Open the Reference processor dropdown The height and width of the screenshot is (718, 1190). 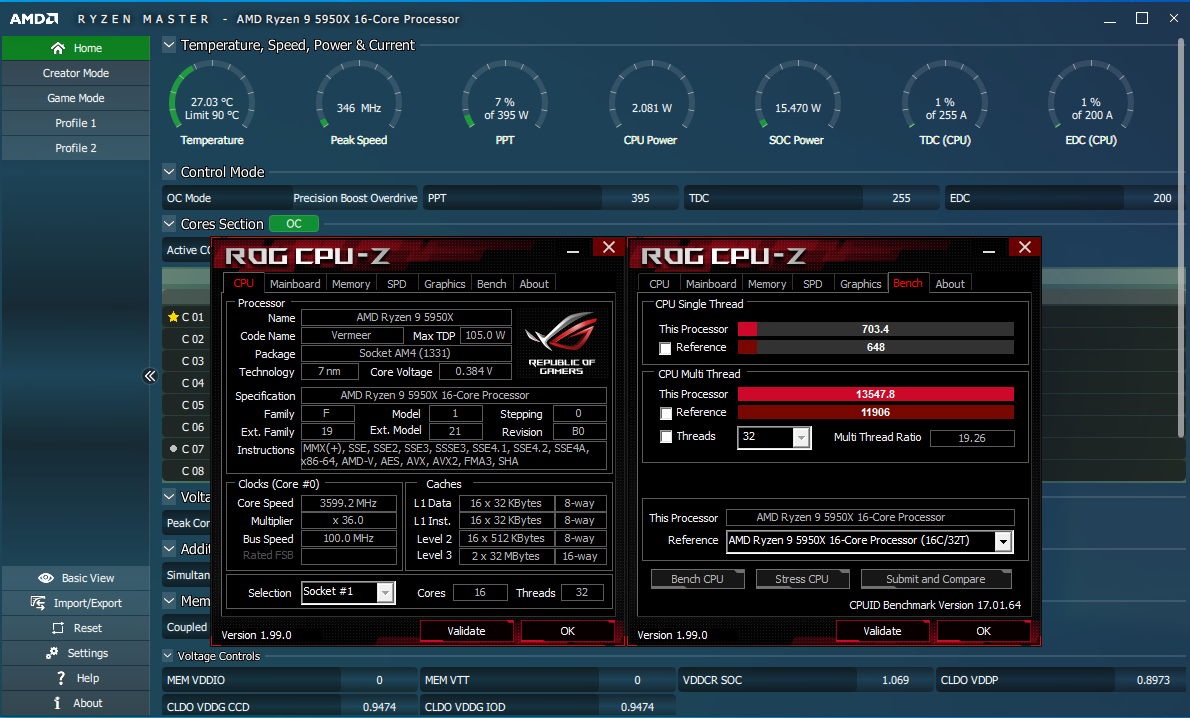[x=1003, y=541]
